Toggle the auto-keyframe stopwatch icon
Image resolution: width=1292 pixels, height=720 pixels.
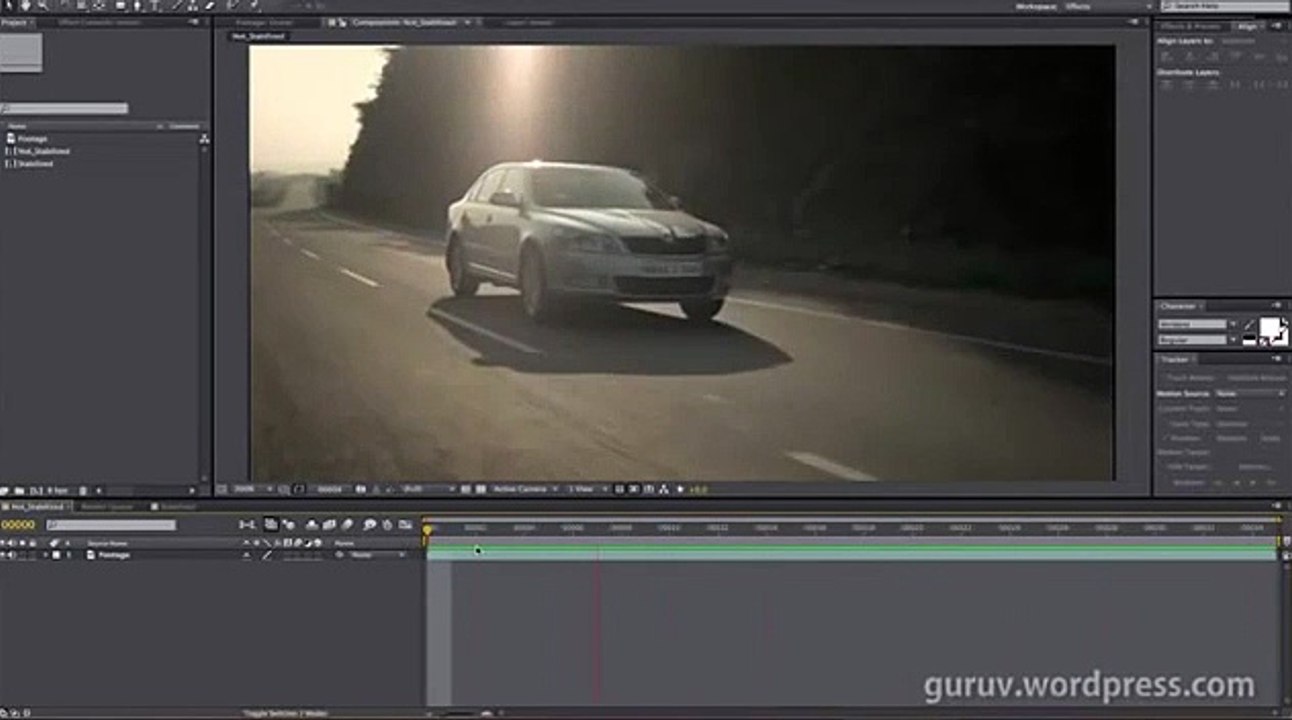(x=387, y=524)
